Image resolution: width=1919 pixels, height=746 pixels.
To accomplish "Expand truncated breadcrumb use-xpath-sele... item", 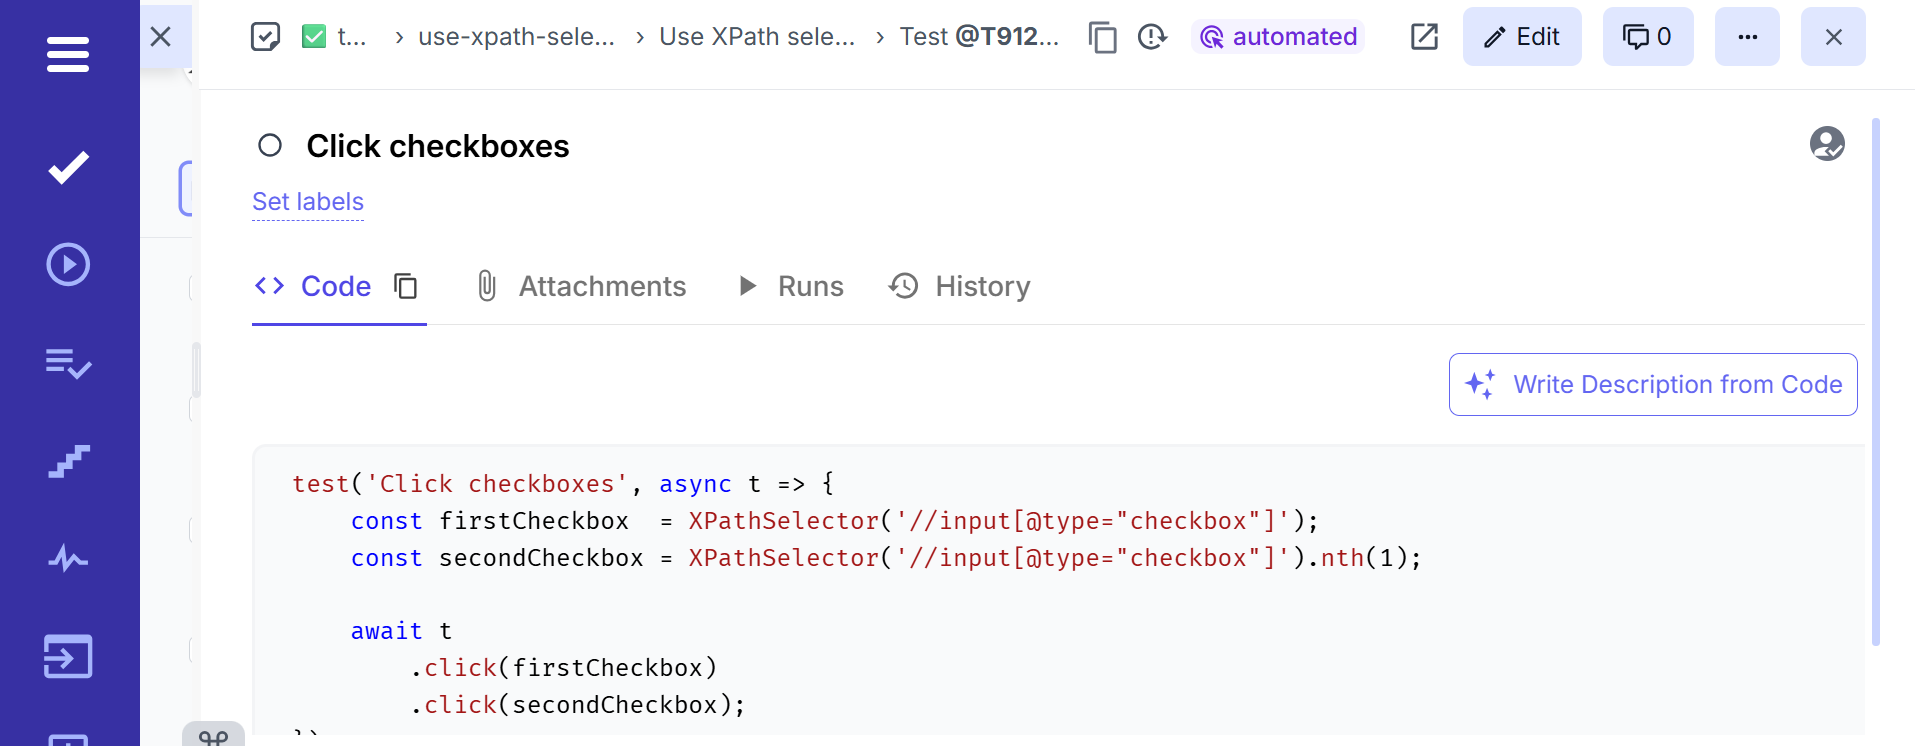I will (x=516, y=37).
